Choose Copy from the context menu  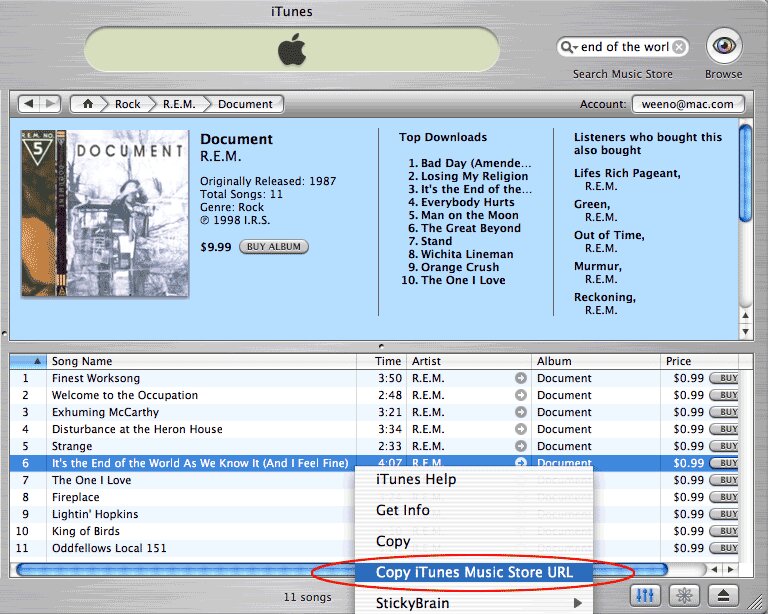474,542
